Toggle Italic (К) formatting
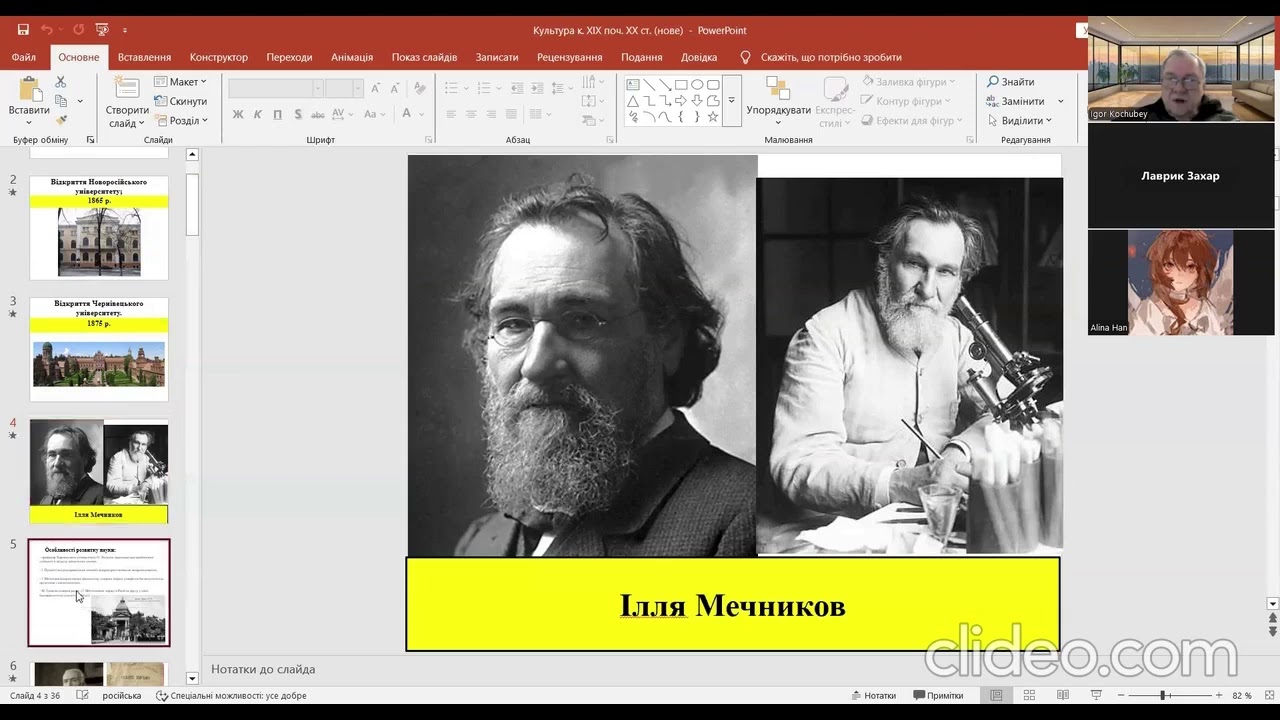The width and height of the screenshot is (1280, 720). click(x=258, y=115)
